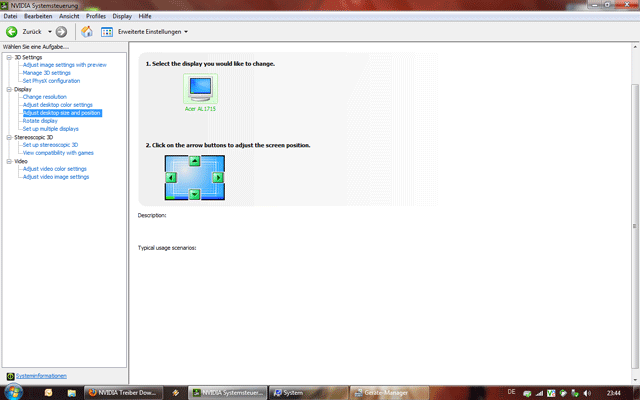This screenshot has width=640, height=400.
Task: Collapse the 3D Settings tree node
Action: [x=9, y=57]
